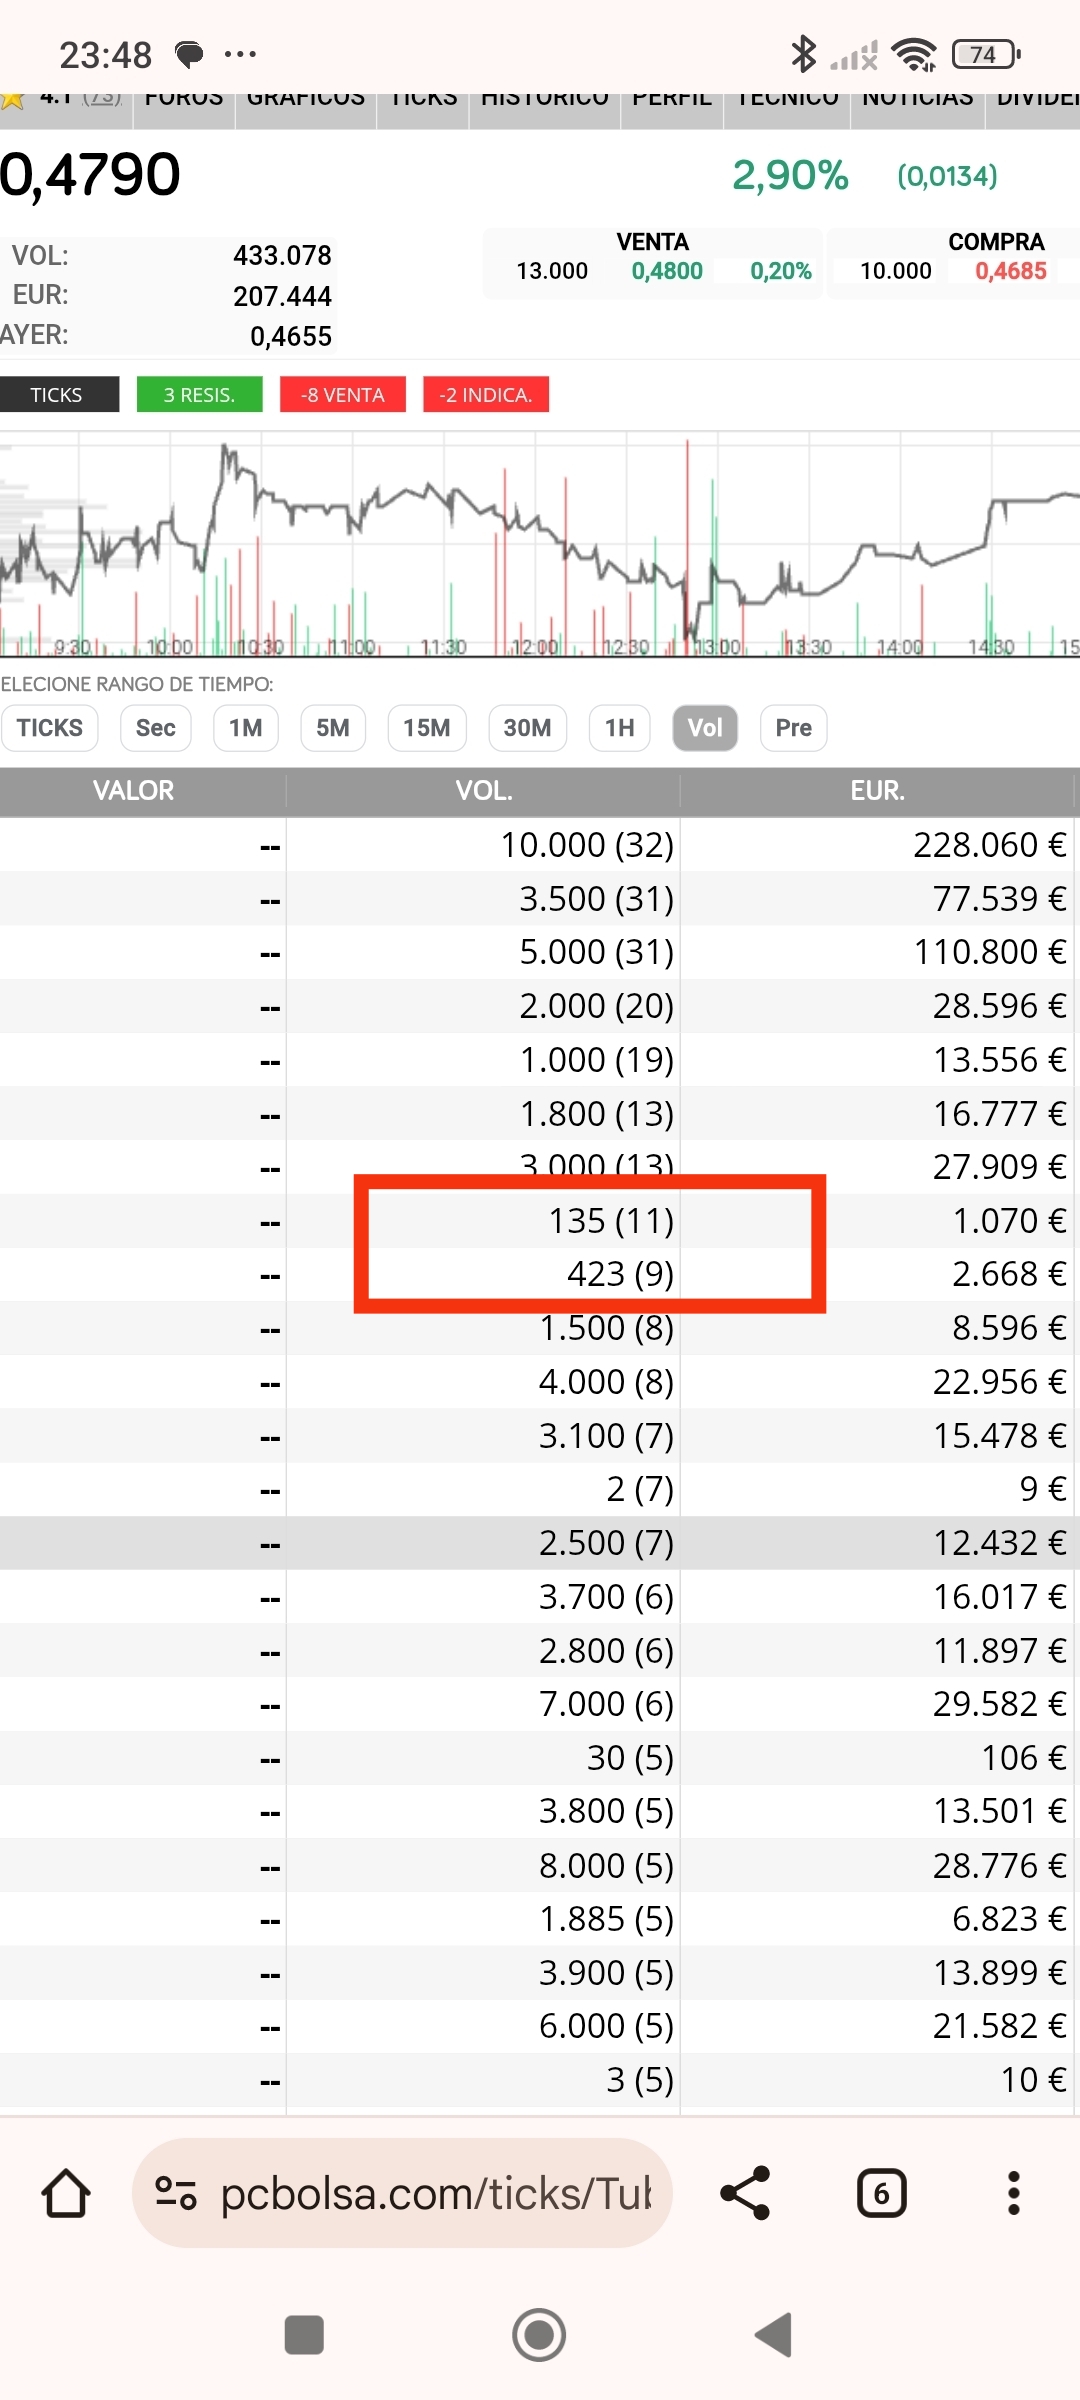Image resolution: width=1080 pixels, height=2400 pixels.
Task: Click the EUR value 207.444
Action: tap(282, 296)
